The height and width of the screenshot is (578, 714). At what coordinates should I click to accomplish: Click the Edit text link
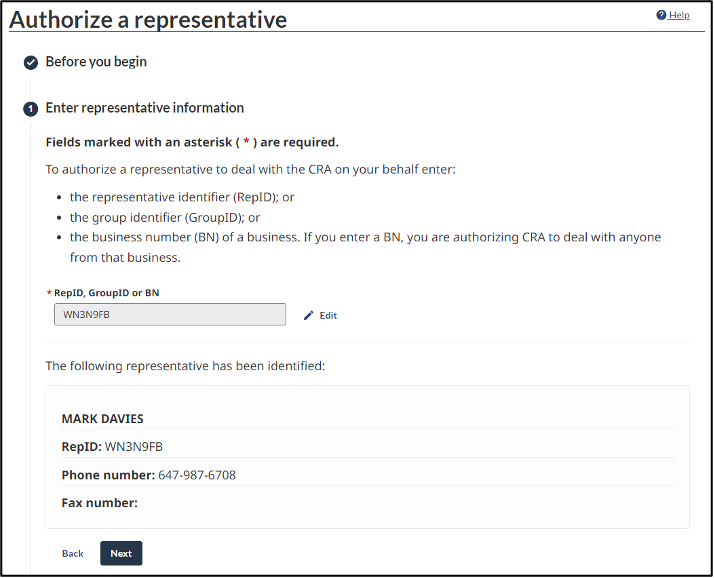point(328,316)
